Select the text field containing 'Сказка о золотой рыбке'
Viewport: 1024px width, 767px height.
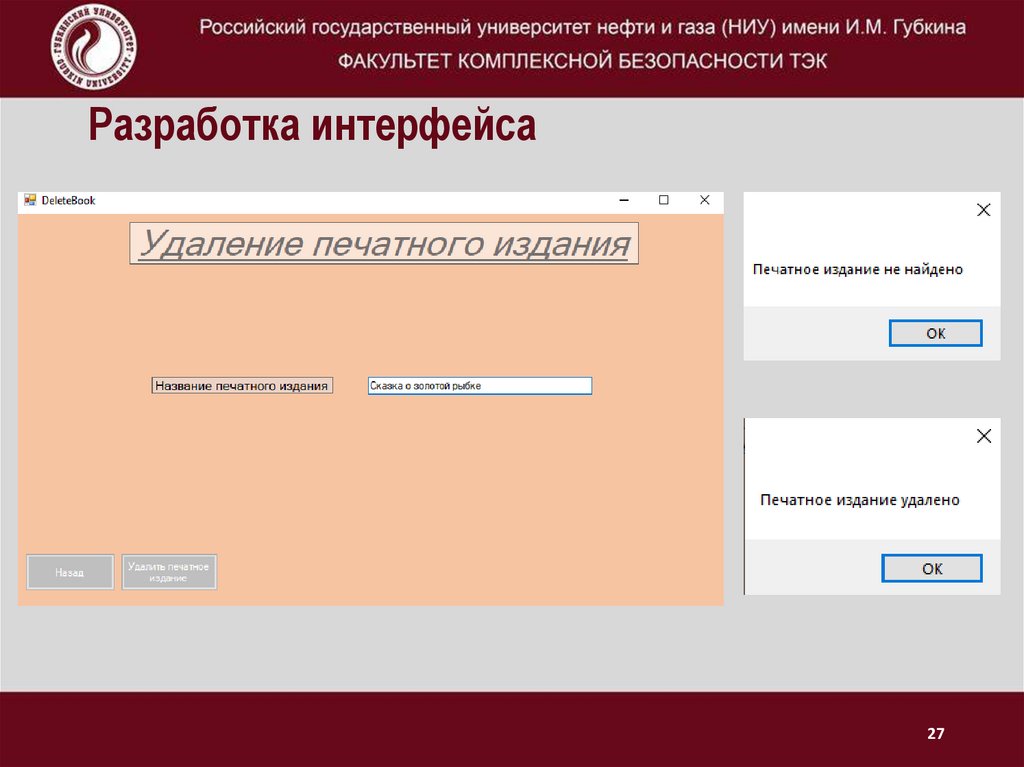click(479, 385)
